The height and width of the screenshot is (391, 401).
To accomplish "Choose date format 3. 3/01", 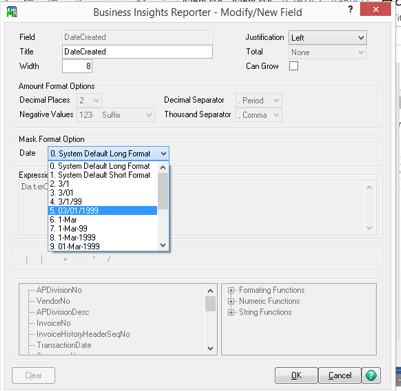I will (103, 193).
